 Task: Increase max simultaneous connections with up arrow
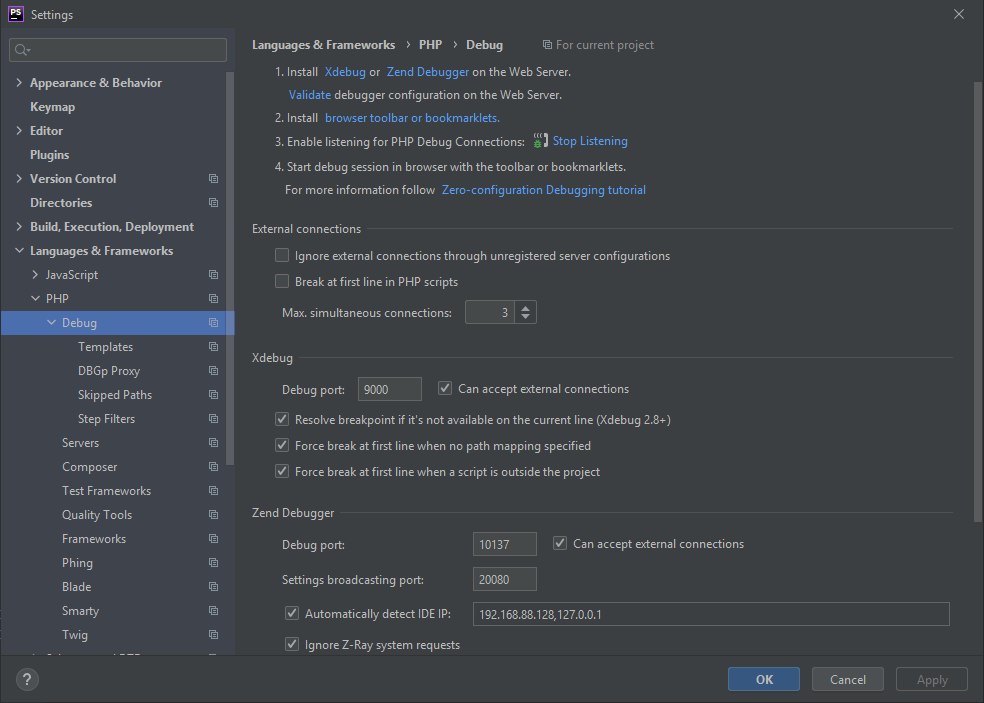(x=525, y=307)
